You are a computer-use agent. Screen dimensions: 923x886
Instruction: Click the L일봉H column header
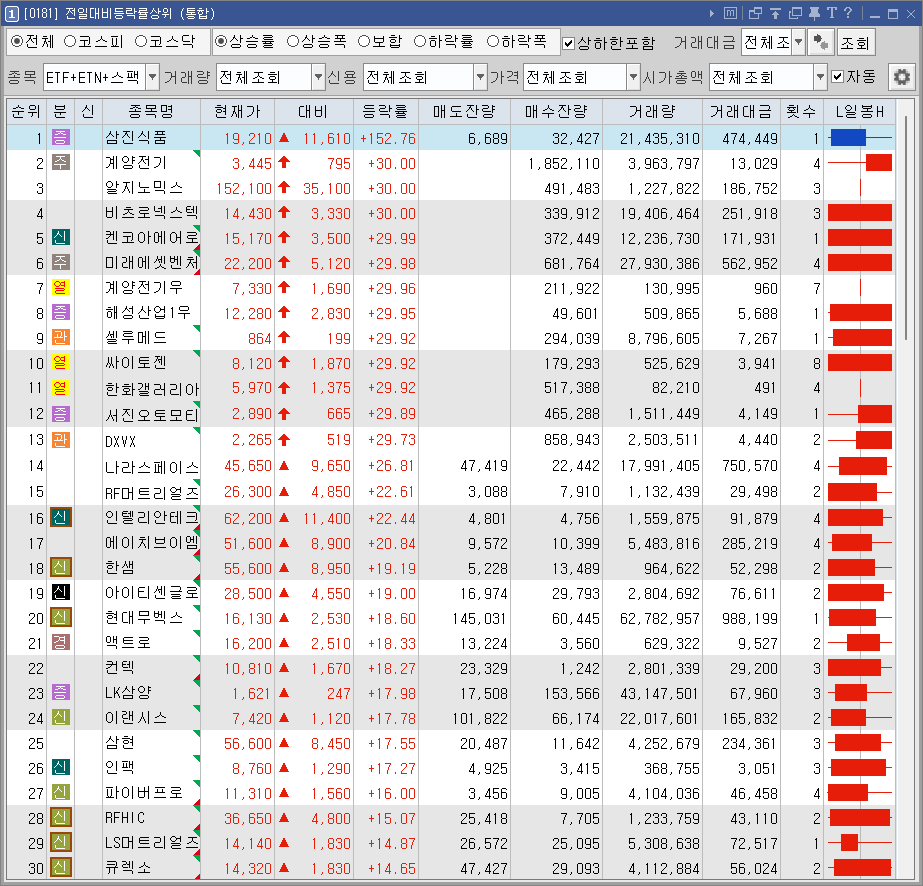(x=860, y=111)
